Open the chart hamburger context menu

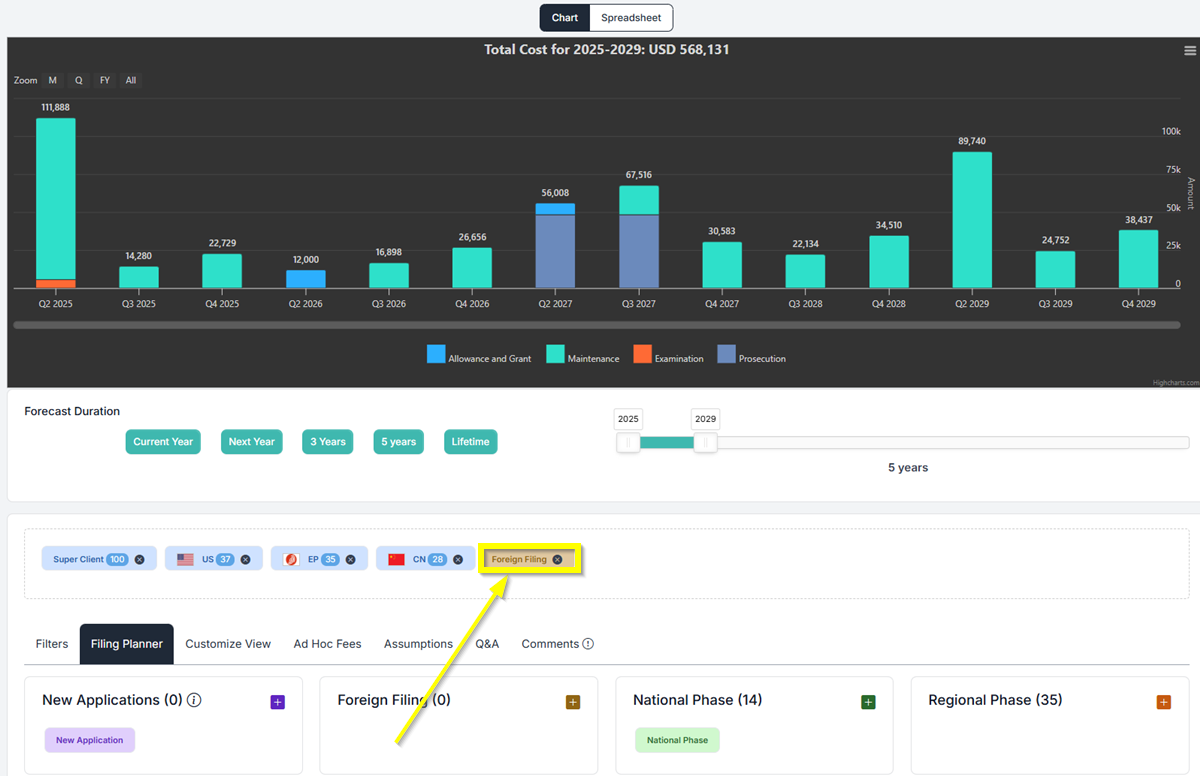coord(1188,50)
